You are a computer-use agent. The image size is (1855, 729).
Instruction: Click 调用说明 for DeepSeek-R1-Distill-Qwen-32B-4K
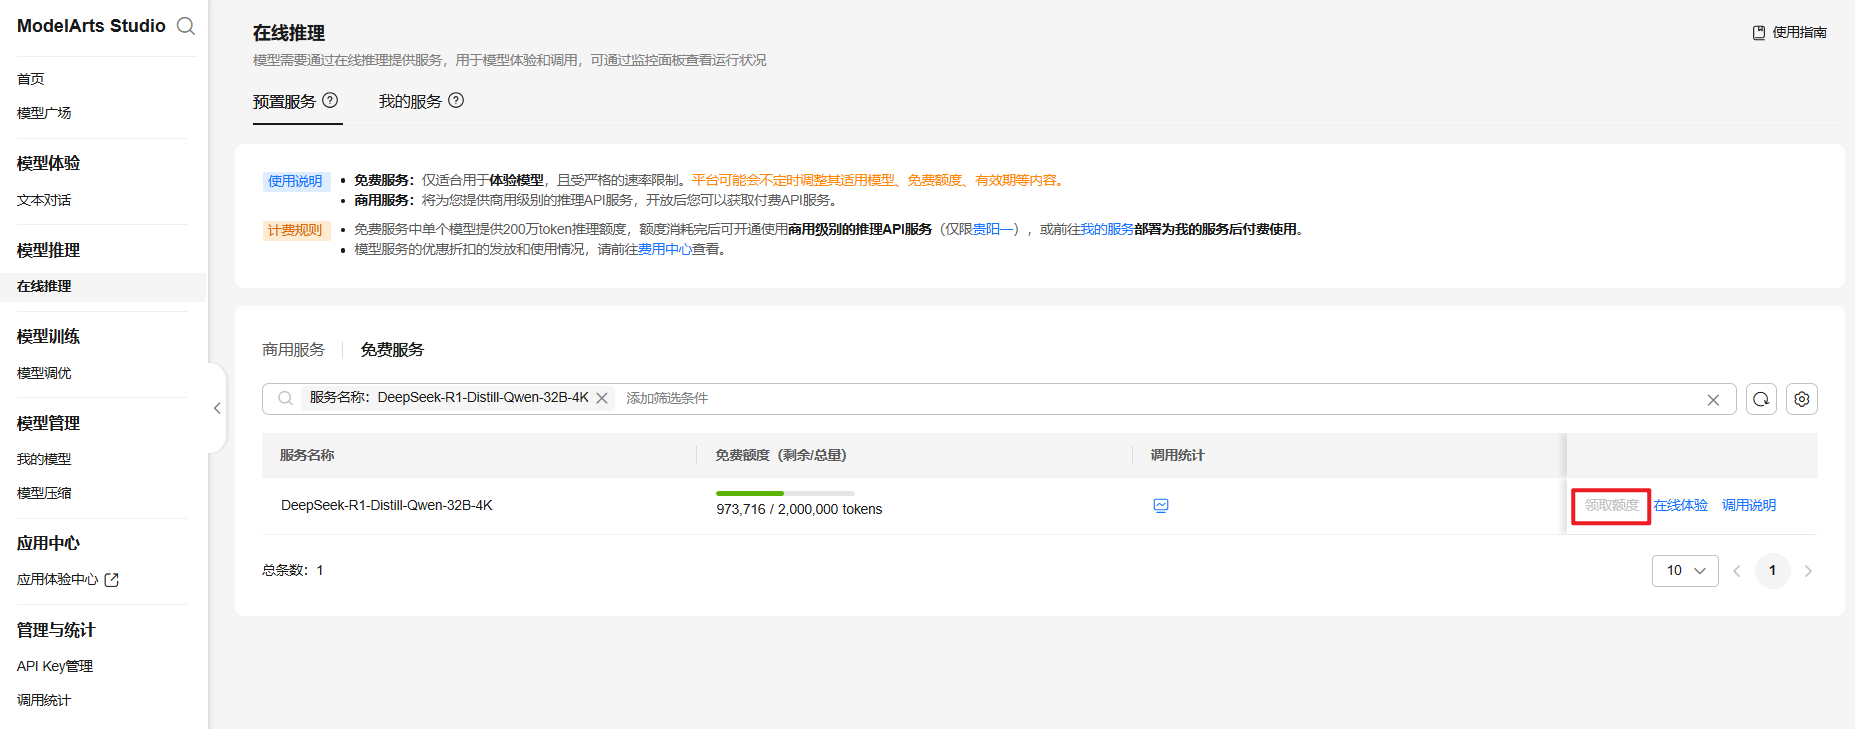(x=1749, y=506)
